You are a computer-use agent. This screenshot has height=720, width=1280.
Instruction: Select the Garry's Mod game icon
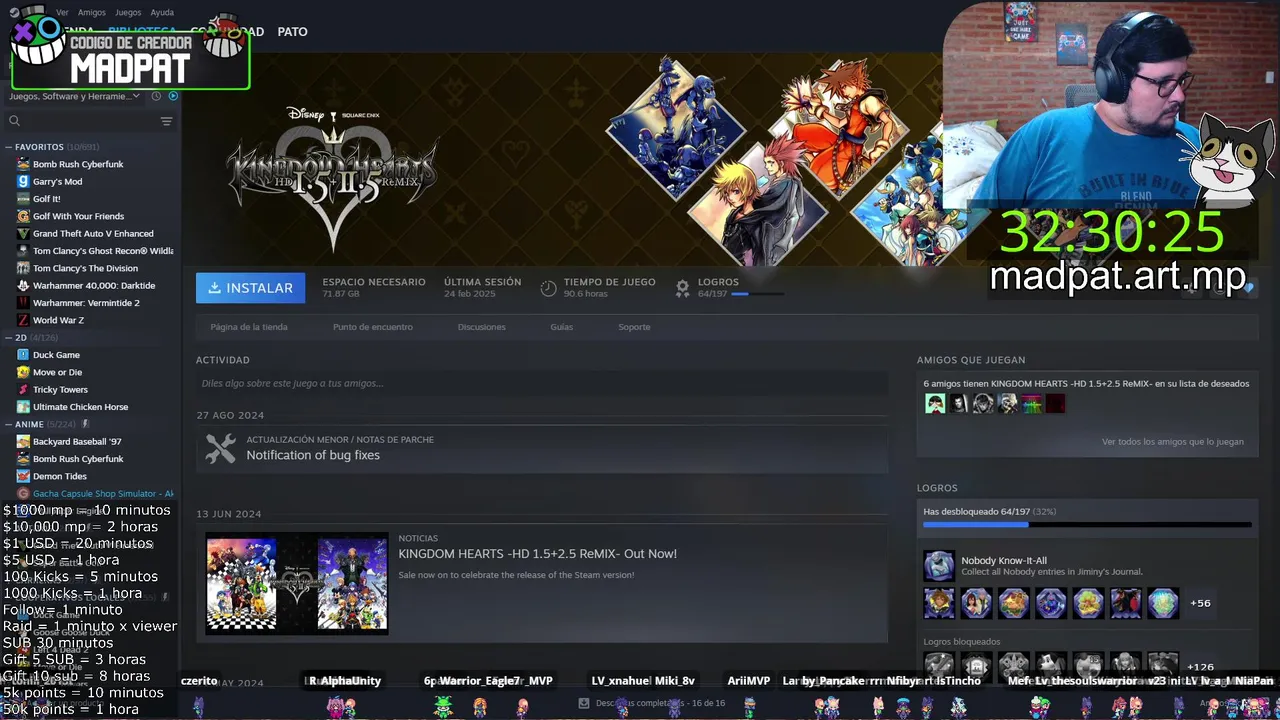pos(23,181)
